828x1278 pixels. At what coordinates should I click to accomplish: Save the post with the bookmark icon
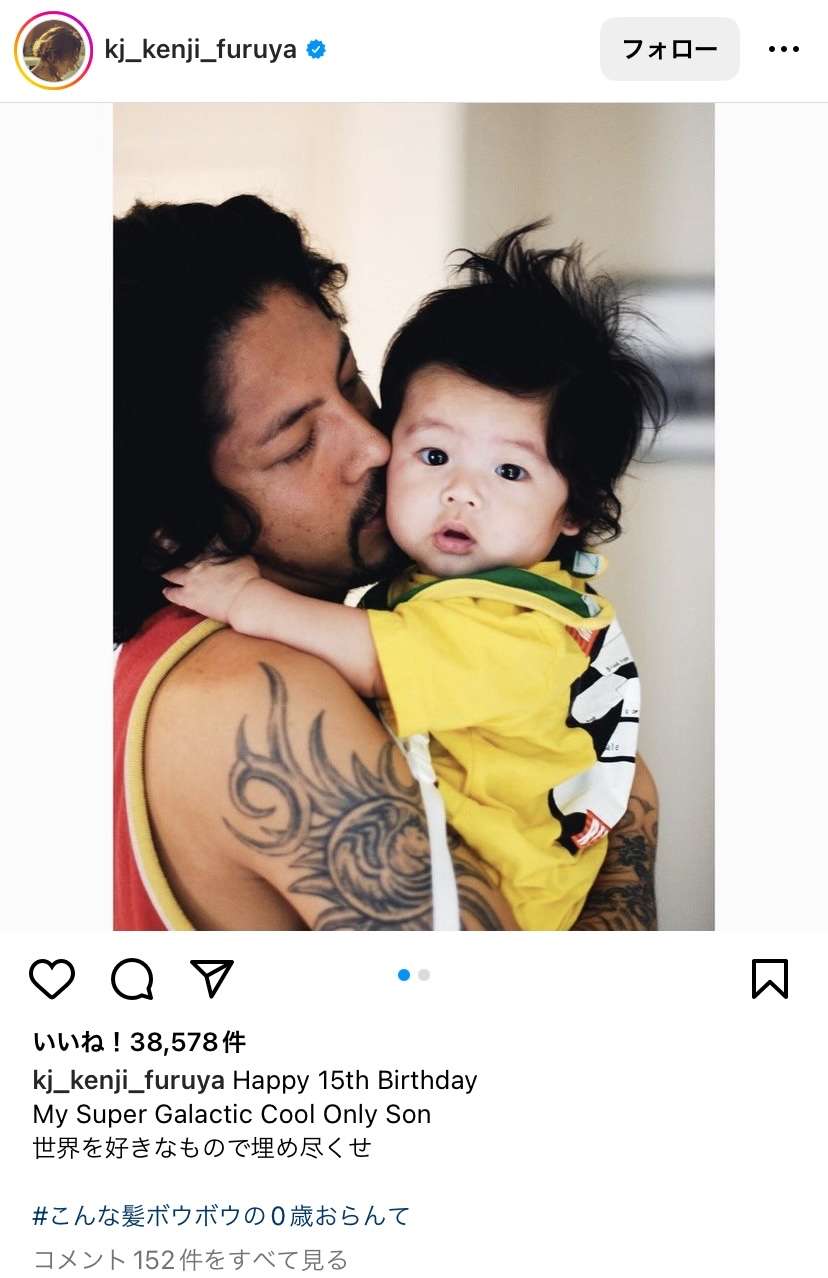pyautogui.click(x=770, y=979)
